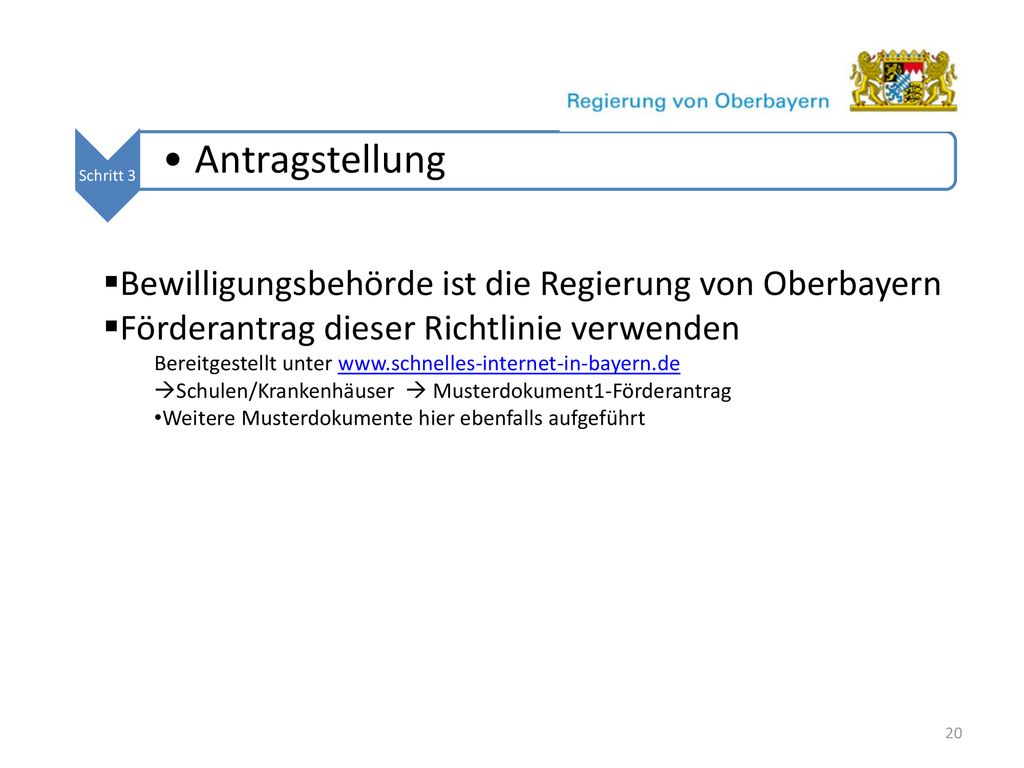The height and width of the screenshot is (768, 1024).
Task: Click the Schritt 3 chevron marker
Action: [x=107, y=175]
